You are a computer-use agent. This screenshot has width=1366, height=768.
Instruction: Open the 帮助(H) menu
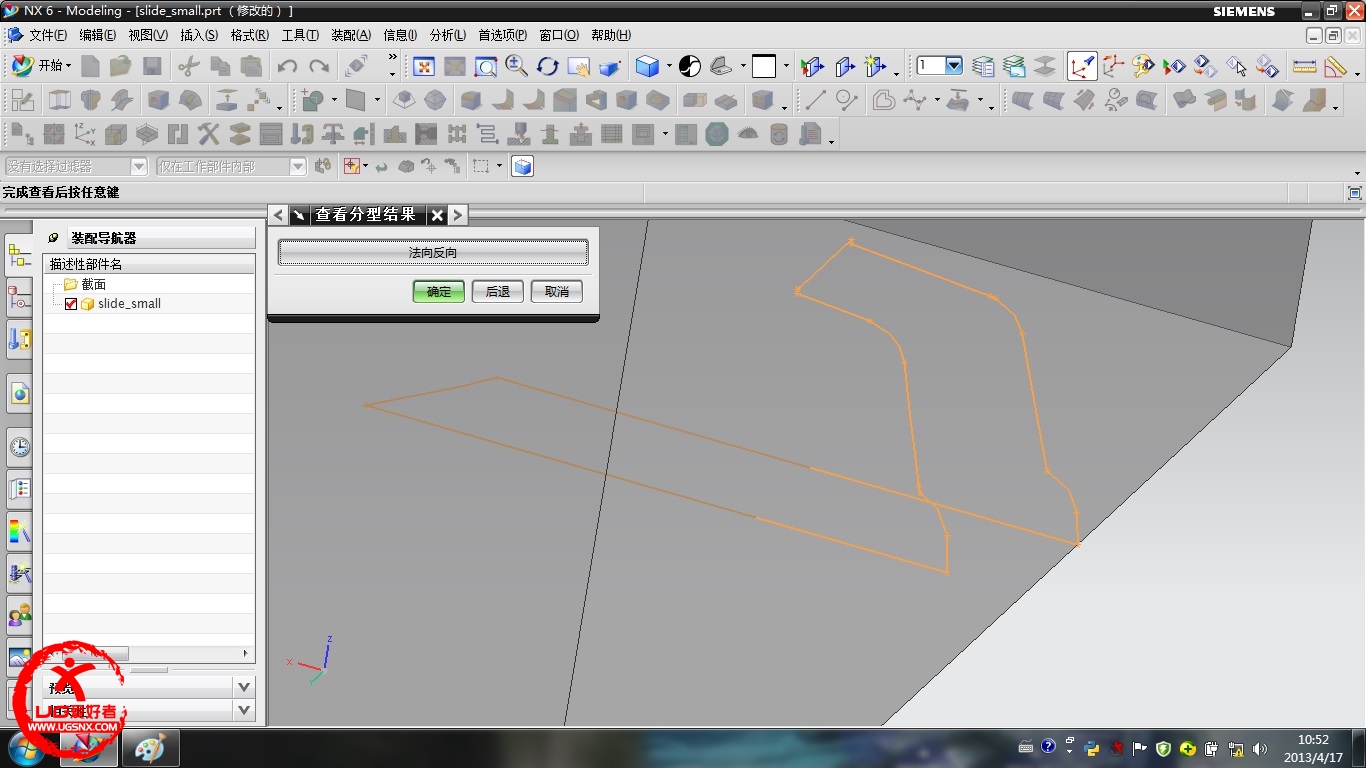[611, 35]
